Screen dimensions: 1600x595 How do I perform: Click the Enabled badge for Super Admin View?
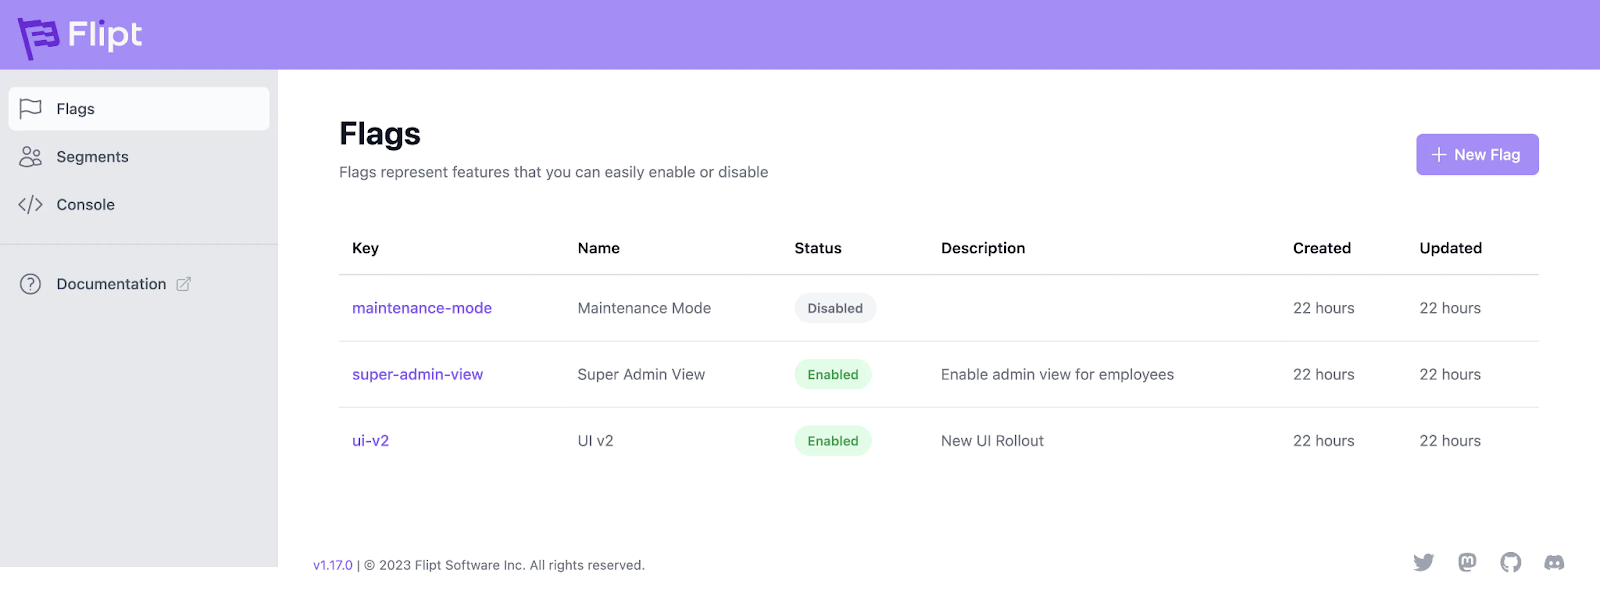coord(833,375)
